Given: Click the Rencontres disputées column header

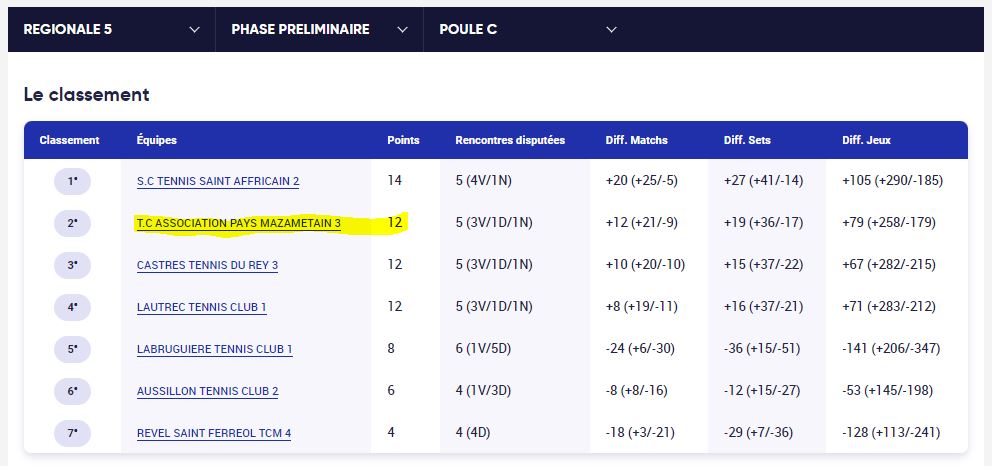Looking at the screenshot, I should pos(509,140).
